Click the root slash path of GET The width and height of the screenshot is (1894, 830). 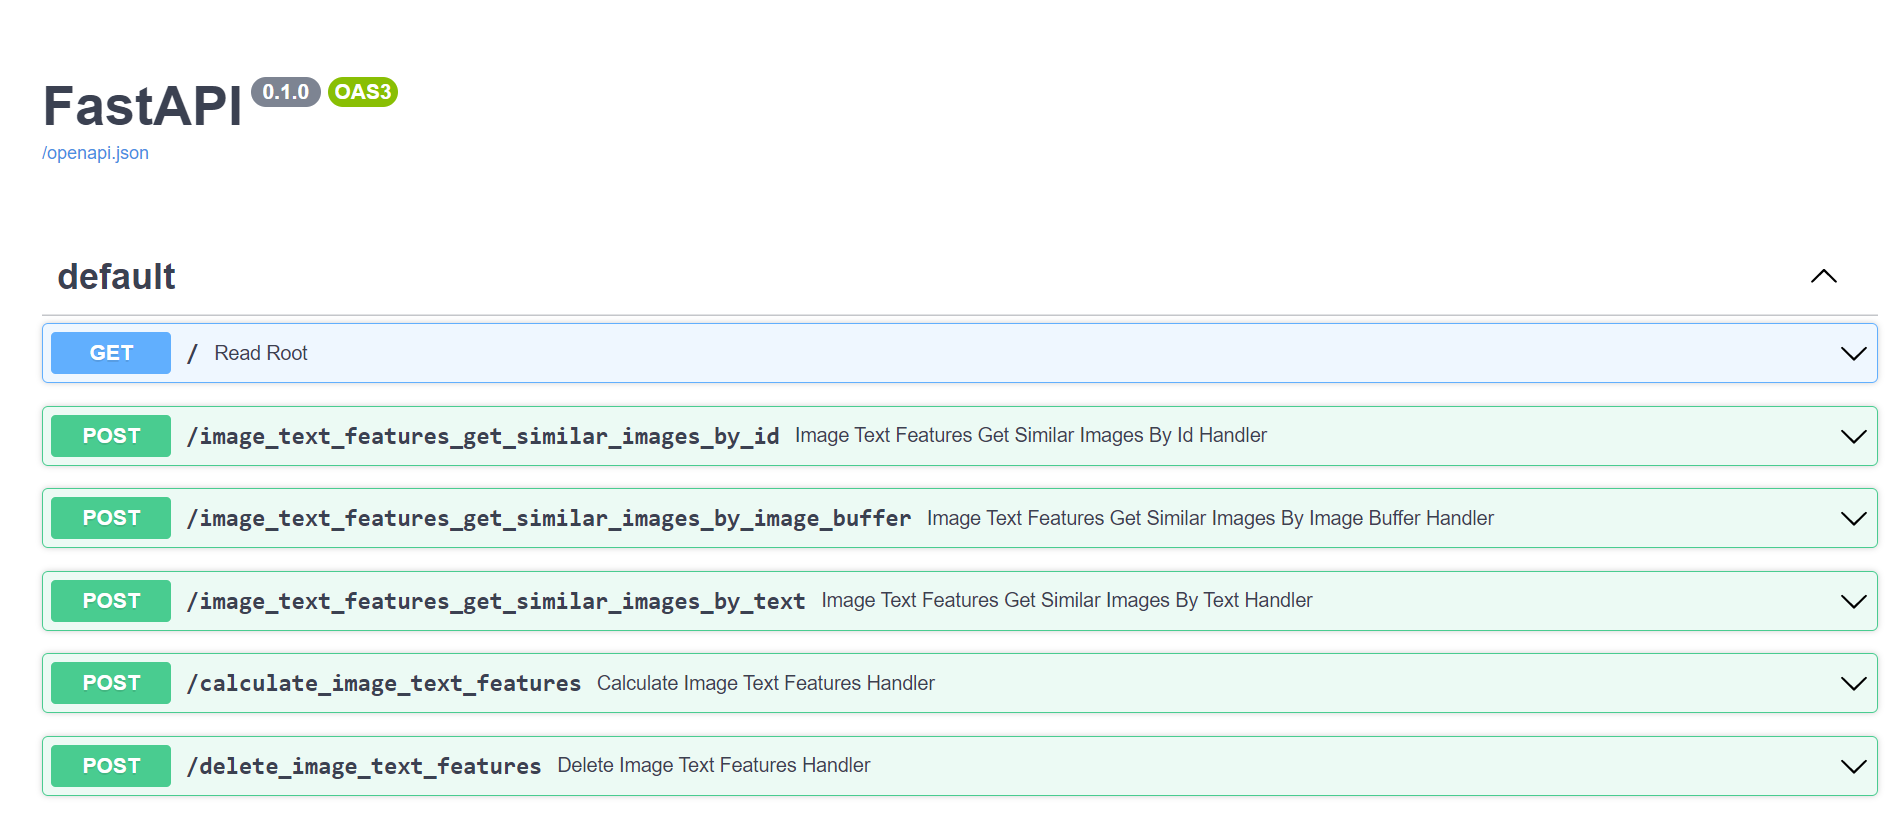tap(192, 353)
